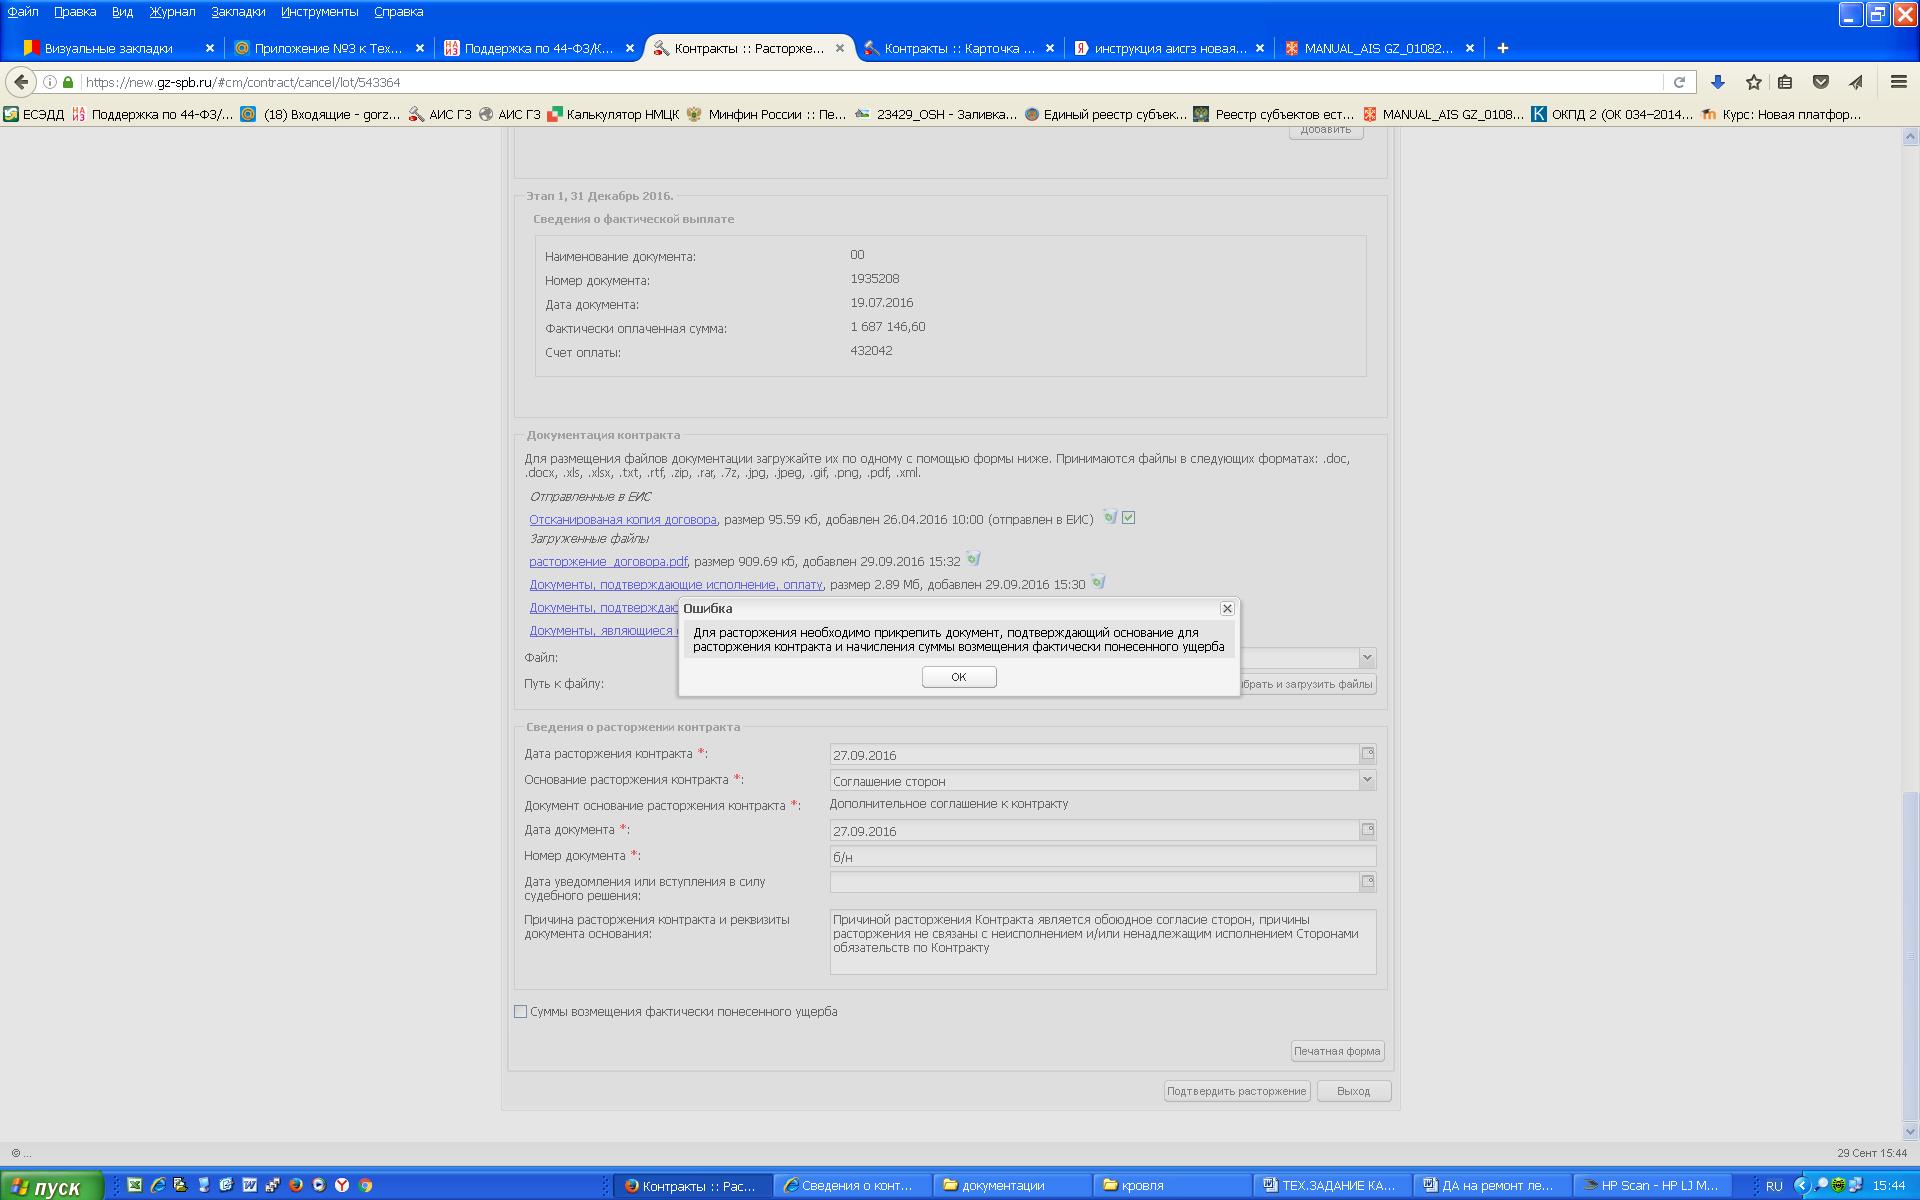This screenshot has height=1200, width=1920.
Task: Open the Firefox hamburger menu
Action: [1898, 82]
